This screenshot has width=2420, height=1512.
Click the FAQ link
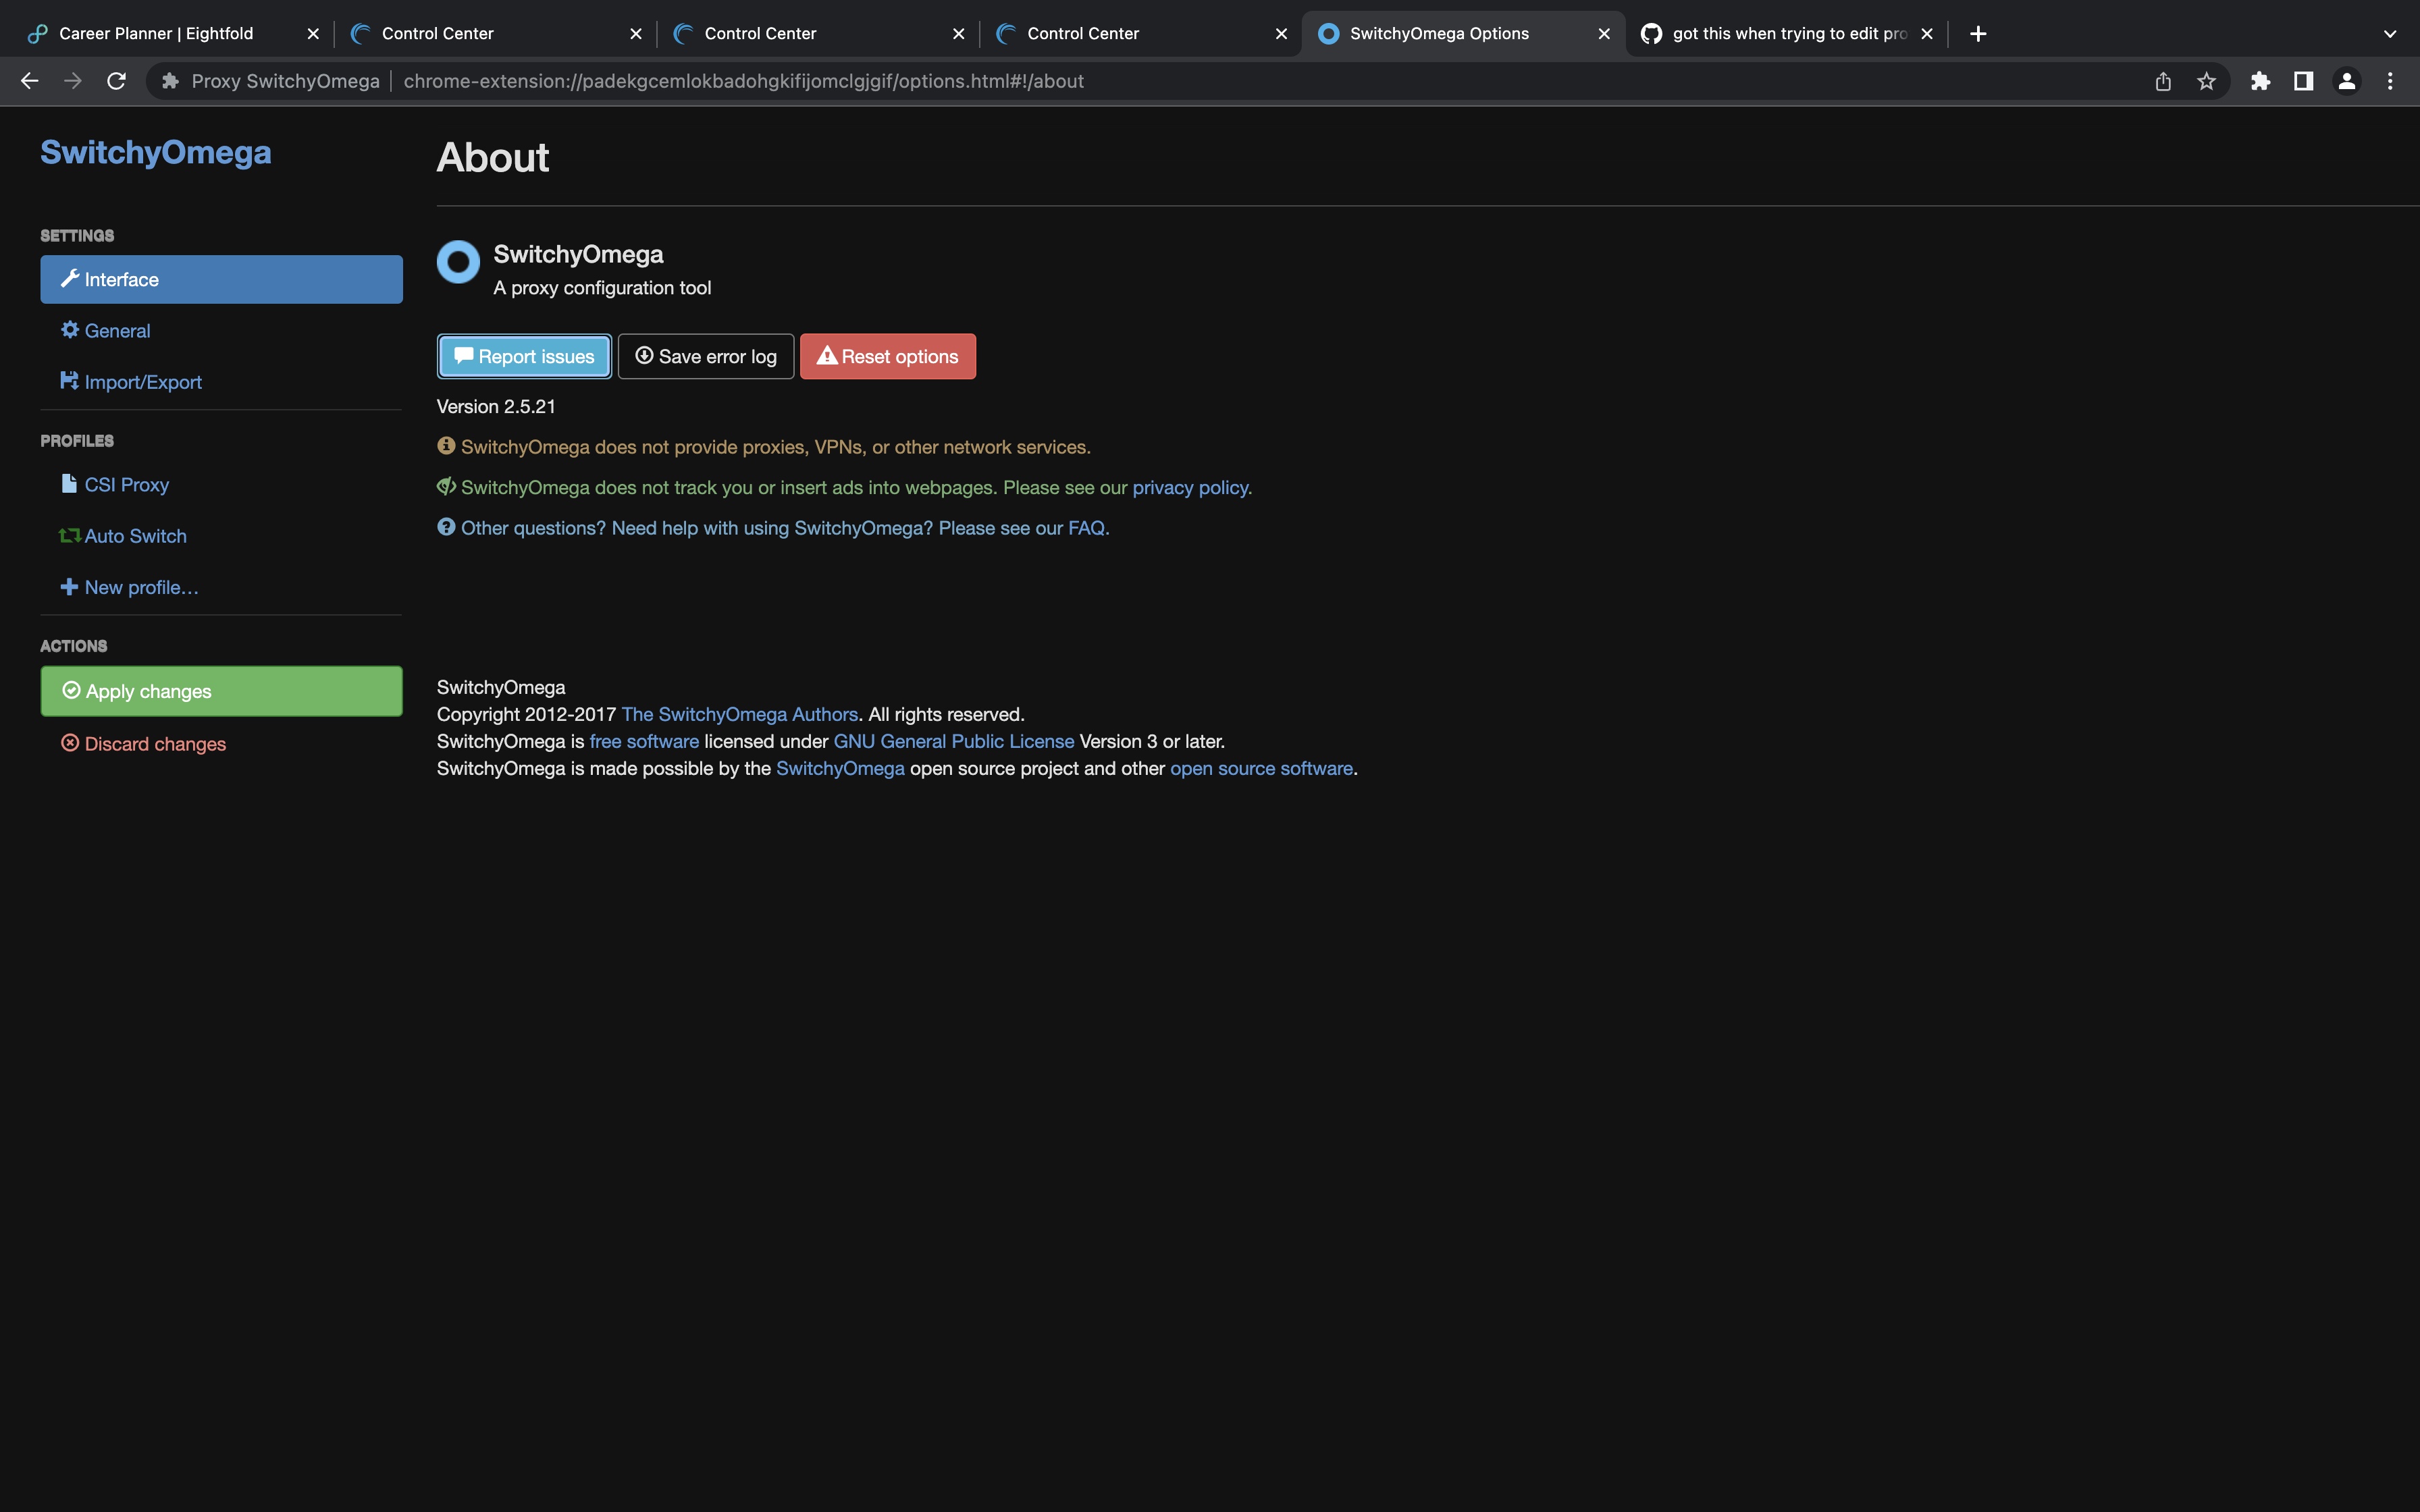click(1085, 528)
